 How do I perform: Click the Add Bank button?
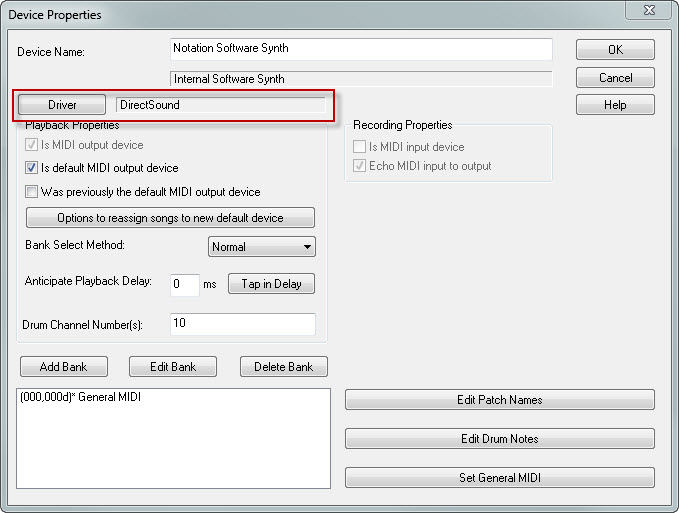click(62, 367)
